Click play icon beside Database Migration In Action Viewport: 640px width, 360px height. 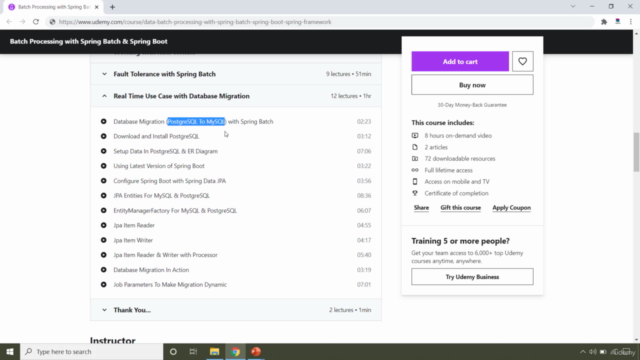[x=104, y=270]
